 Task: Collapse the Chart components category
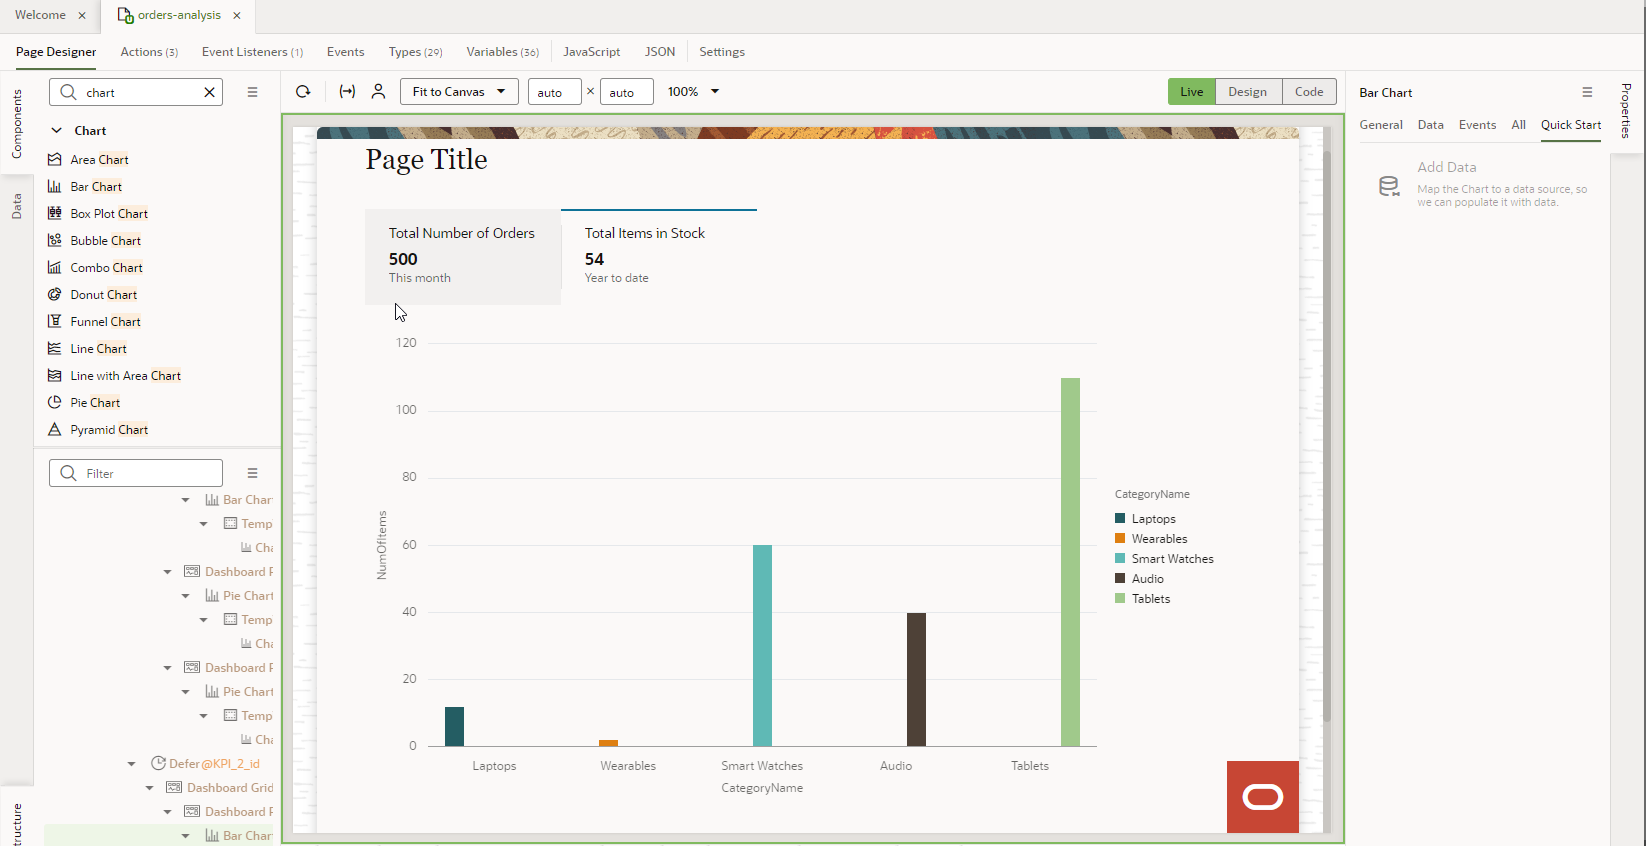tap(57, 130)
